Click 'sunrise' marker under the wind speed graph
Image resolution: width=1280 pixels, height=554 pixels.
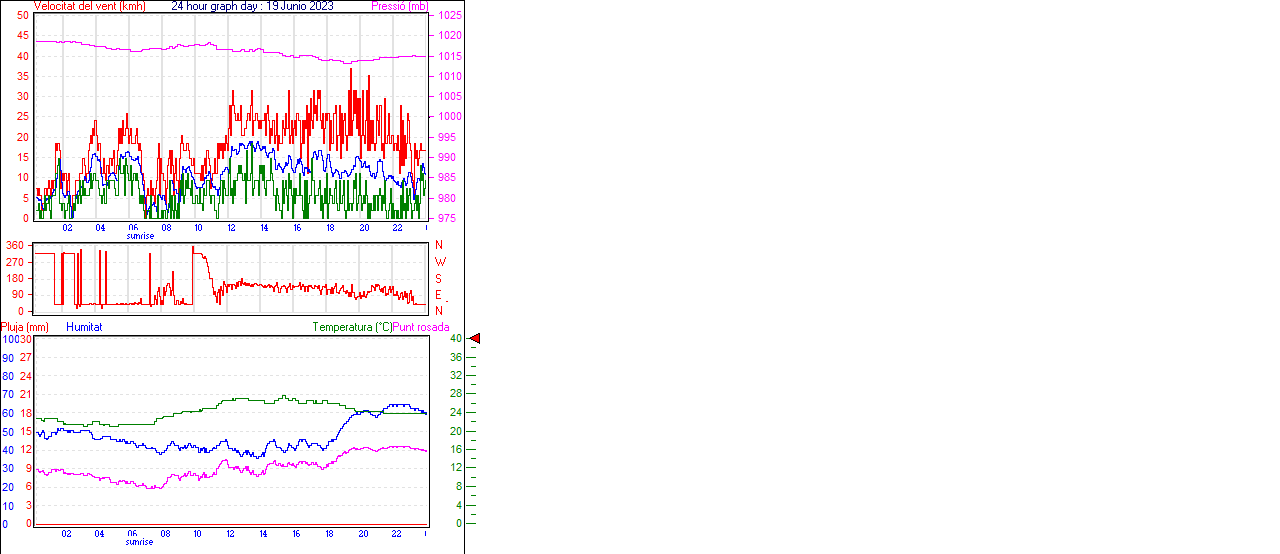(140, 236)
